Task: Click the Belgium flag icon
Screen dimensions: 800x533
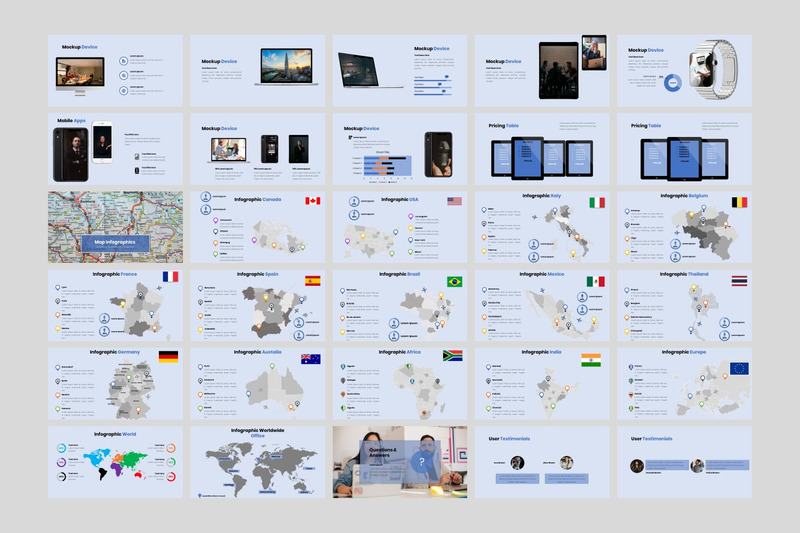Action: click(739, 202)
